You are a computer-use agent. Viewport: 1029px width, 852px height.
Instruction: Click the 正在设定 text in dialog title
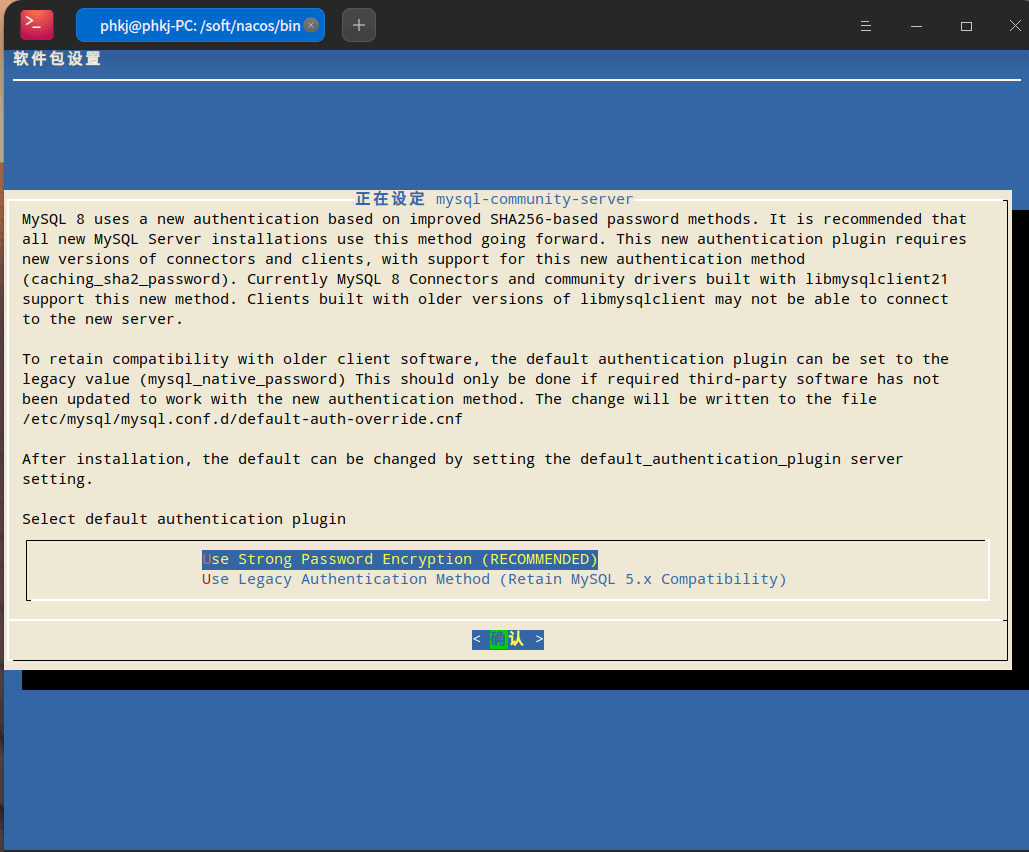[x=390, y=199]
